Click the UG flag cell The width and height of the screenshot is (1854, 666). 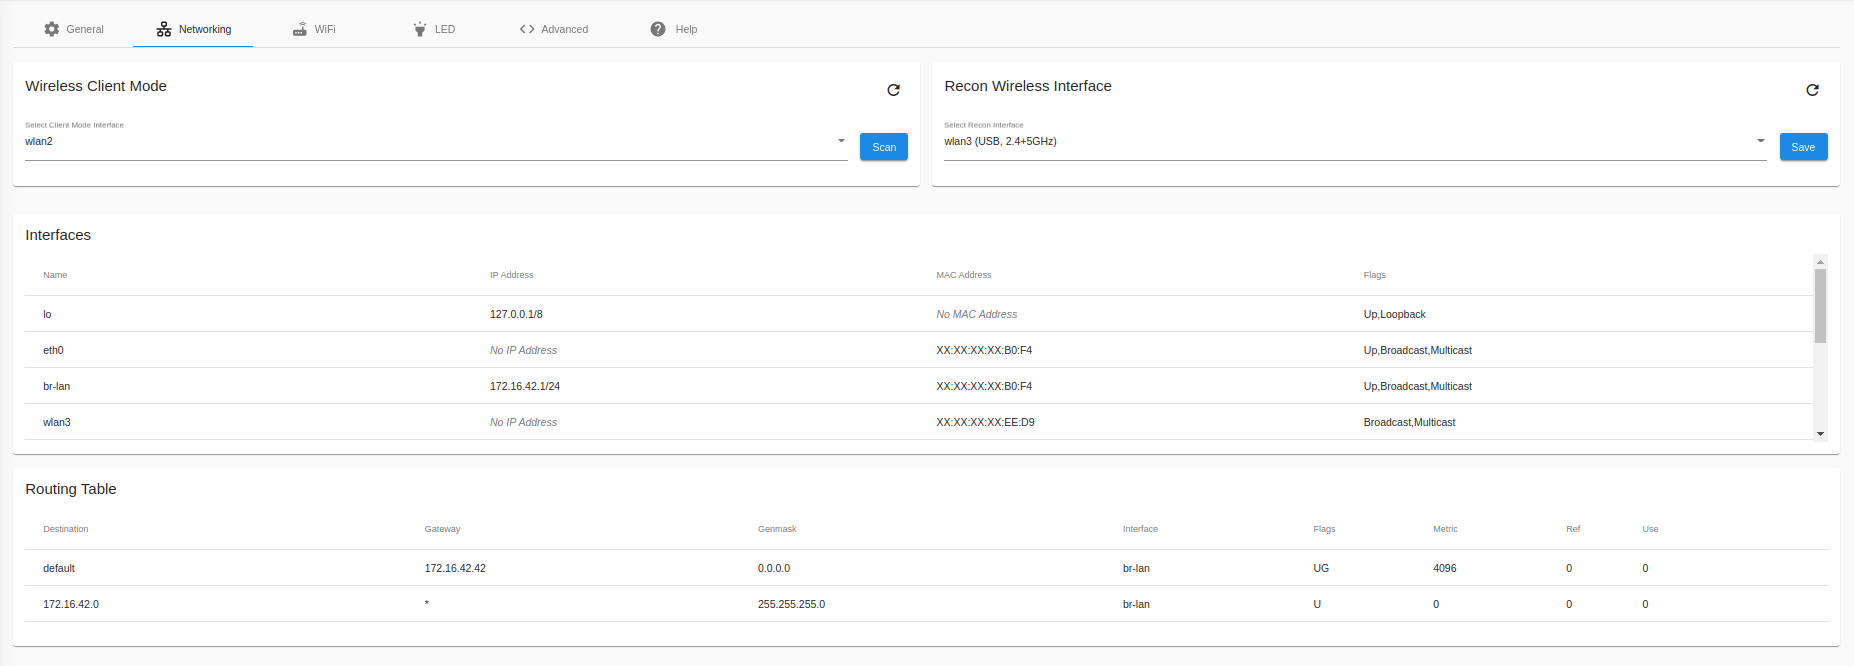(1321, 568)
